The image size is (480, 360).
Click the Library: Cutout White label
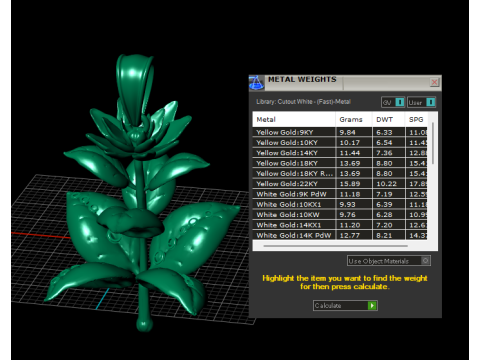click(x=303, y=102)
